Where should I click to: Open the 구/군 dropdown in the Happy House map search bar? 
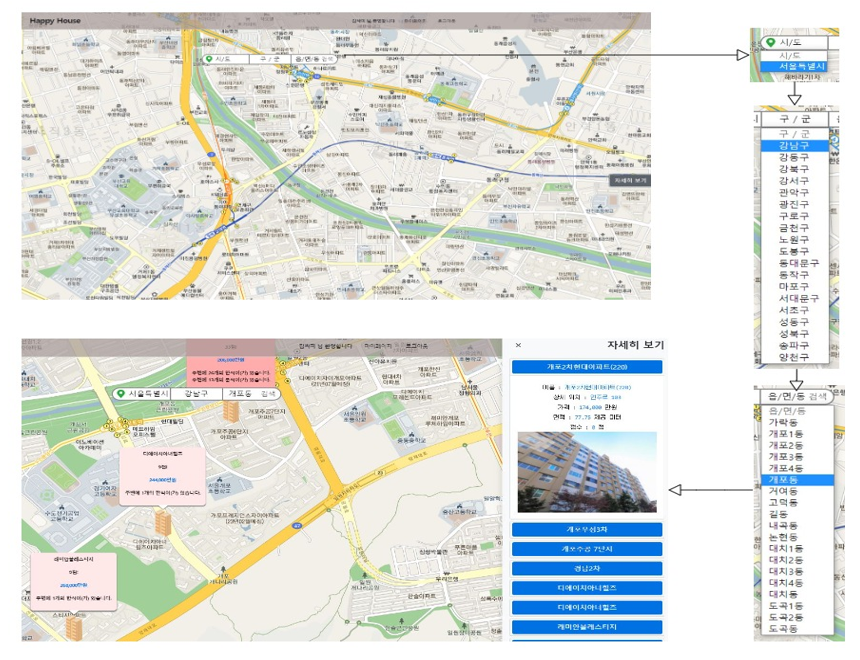tap(270, 59)
